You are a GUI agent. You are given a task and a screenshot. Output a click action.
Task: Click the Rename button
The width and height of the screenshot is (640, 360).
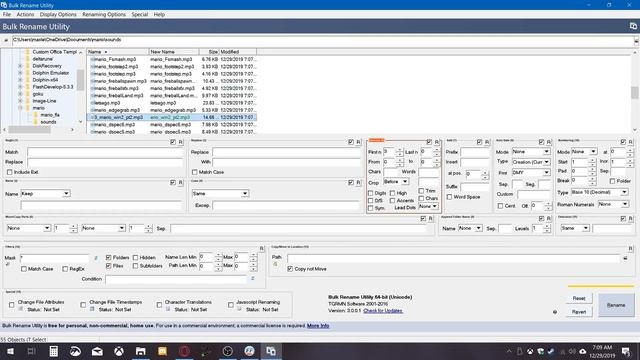616,305
